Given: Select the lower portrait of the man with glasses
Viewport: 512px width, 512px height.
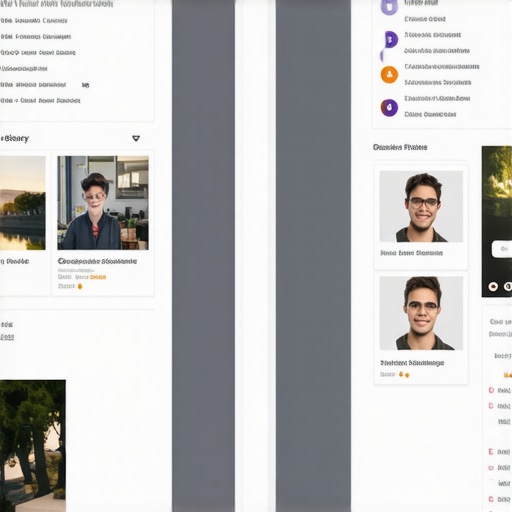Looking at the screenshot, I should [x=421, y=313].
